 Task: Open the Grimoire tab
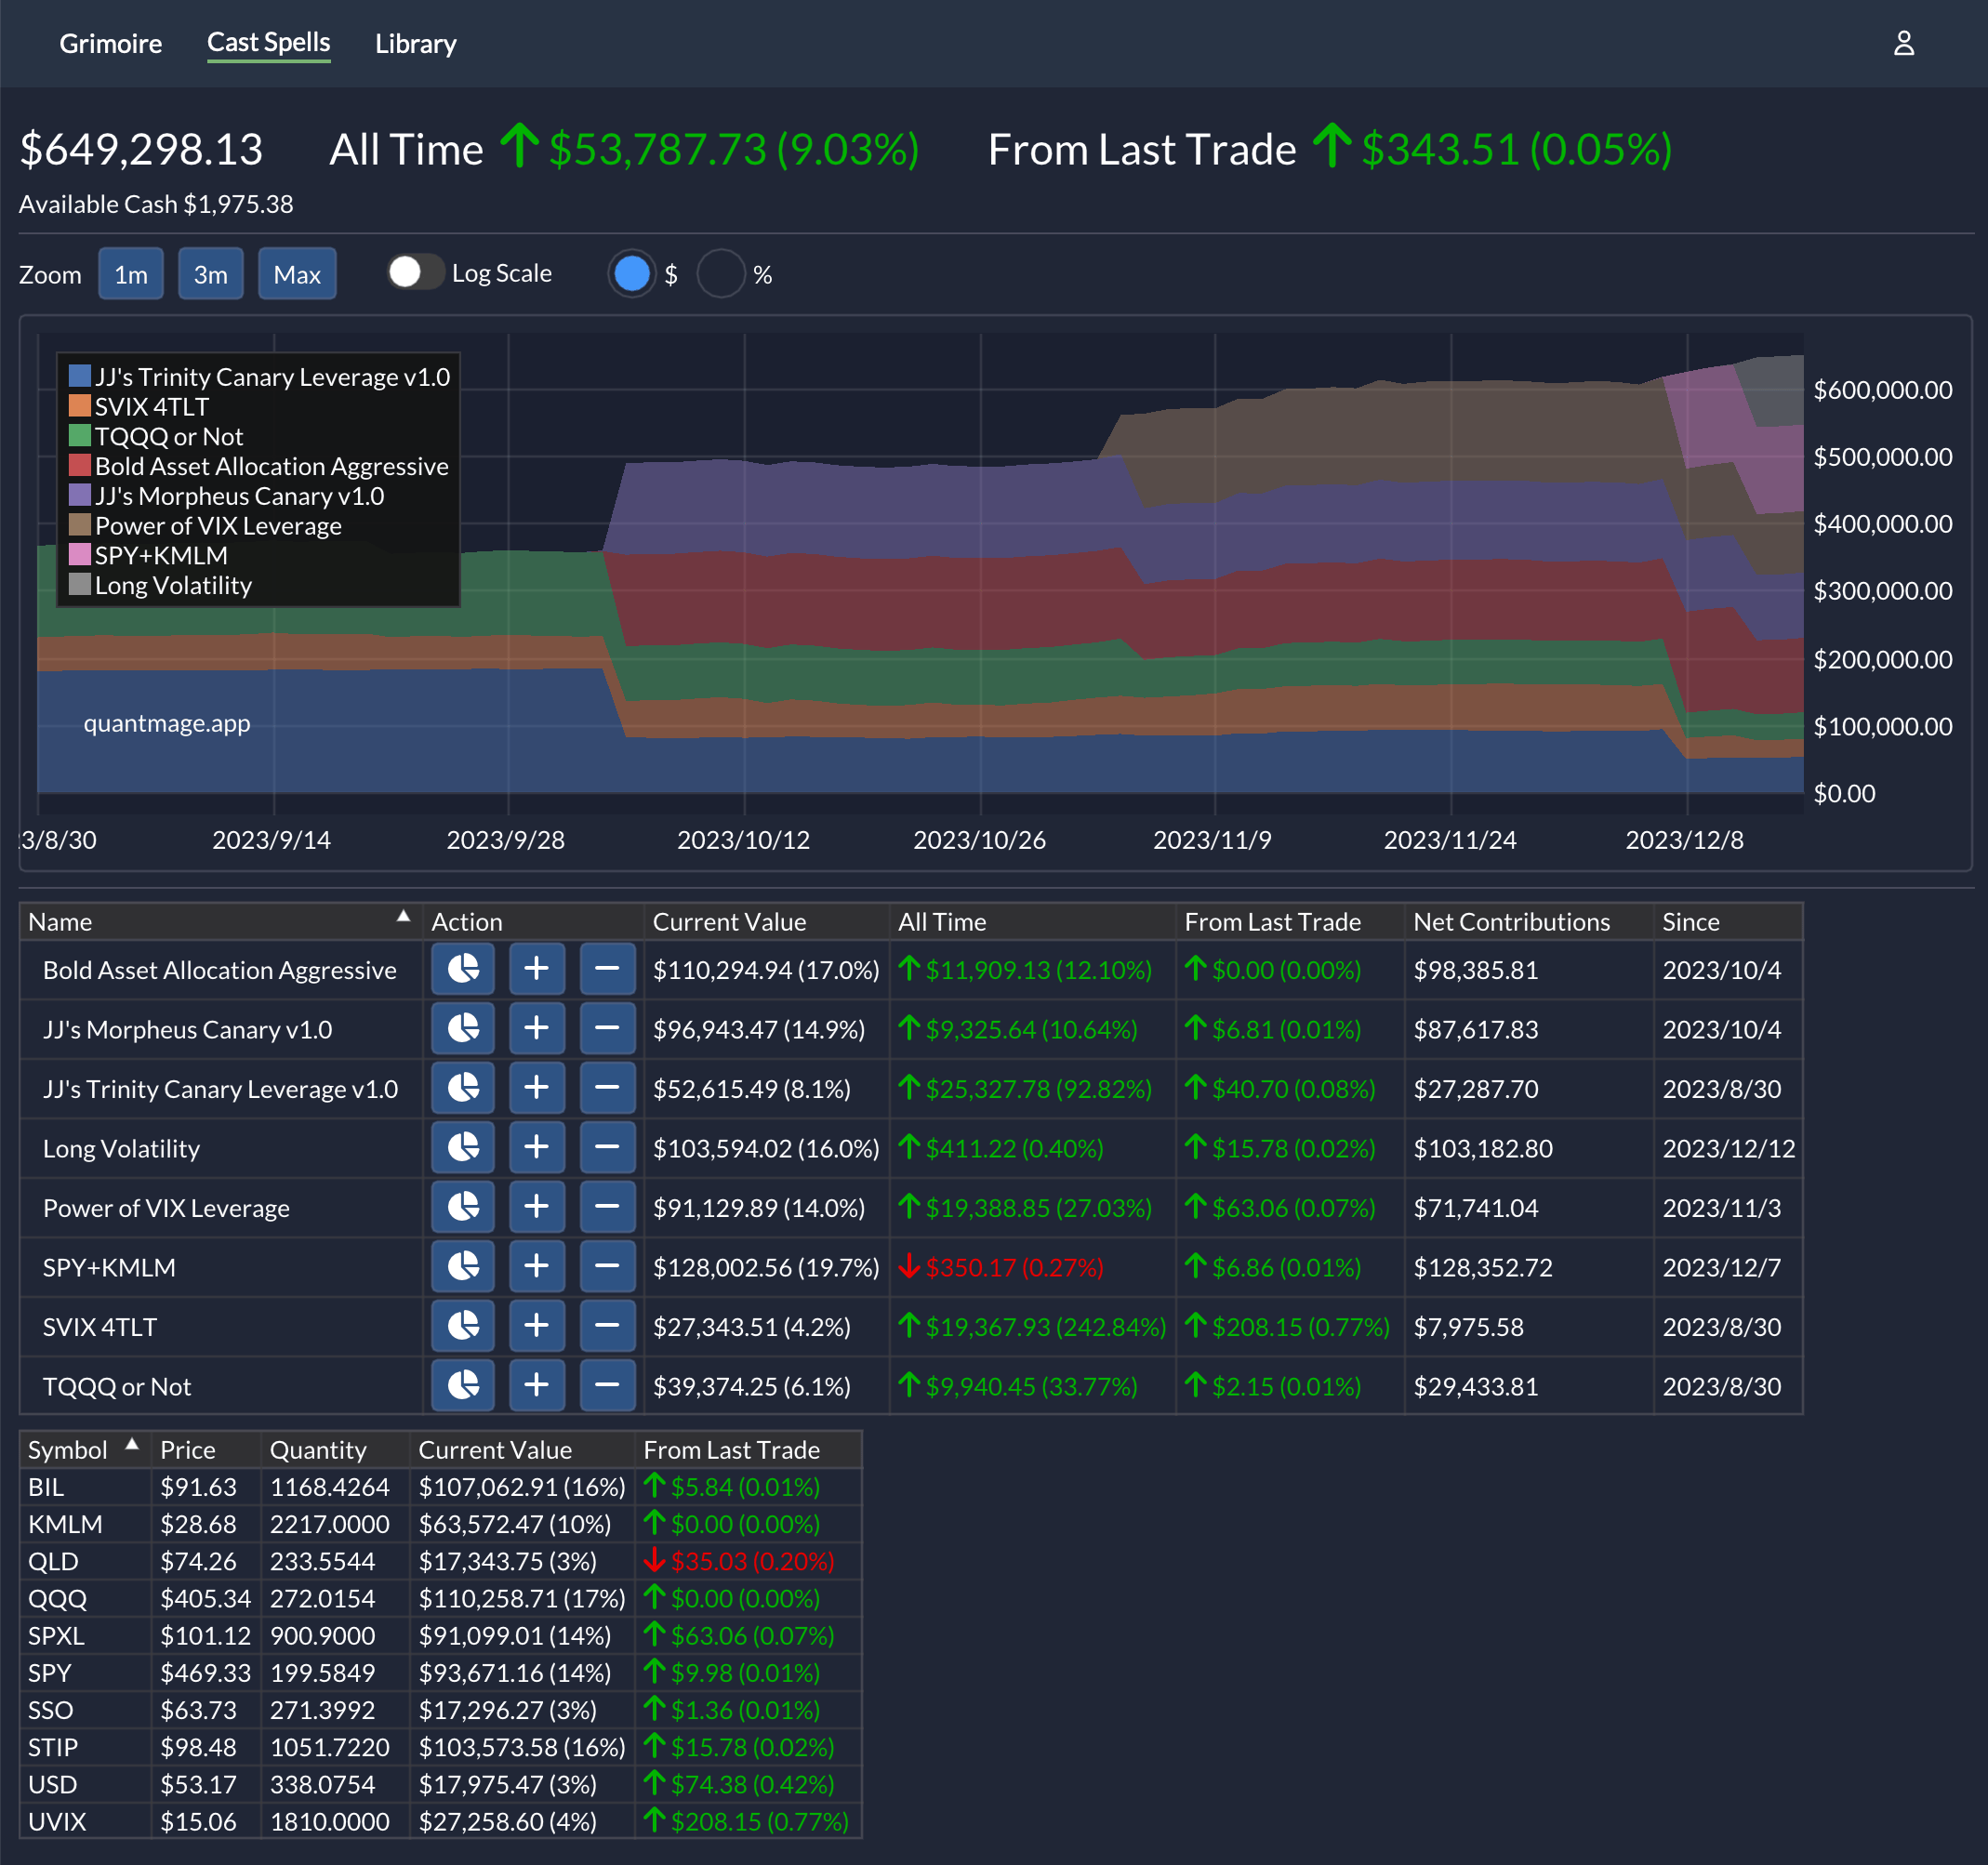click(110, 44)
